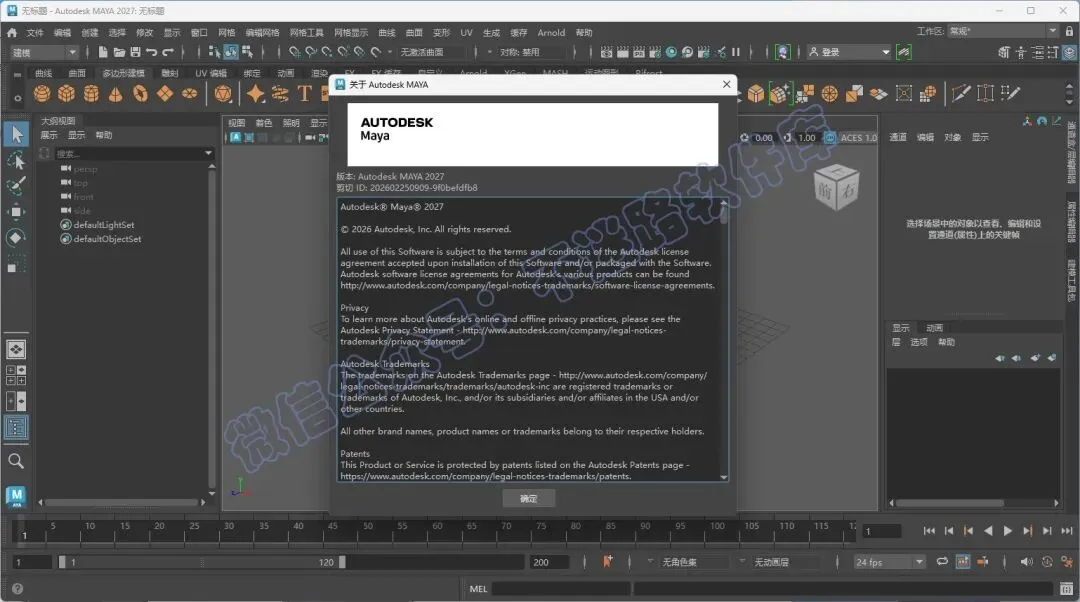
Task: Open the 24 fps frame rate dropdown
Action: (889, 562)
